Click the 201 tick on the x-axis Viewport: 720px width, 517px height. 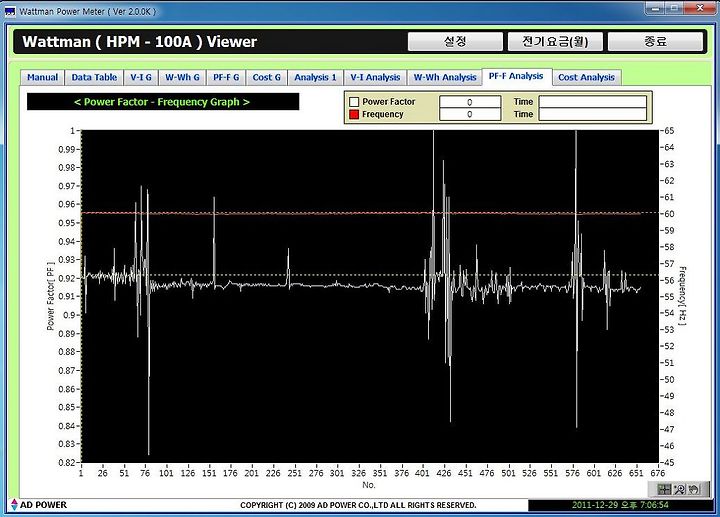click(252, 473)
